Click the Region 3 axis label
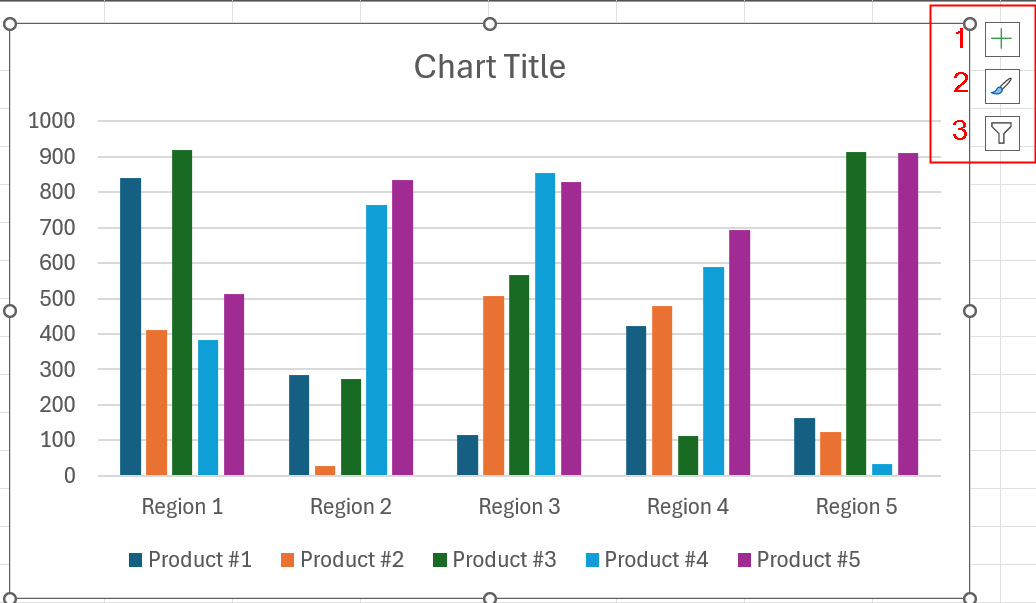Viewport: 1036px width, 603px height. (519, 507)
